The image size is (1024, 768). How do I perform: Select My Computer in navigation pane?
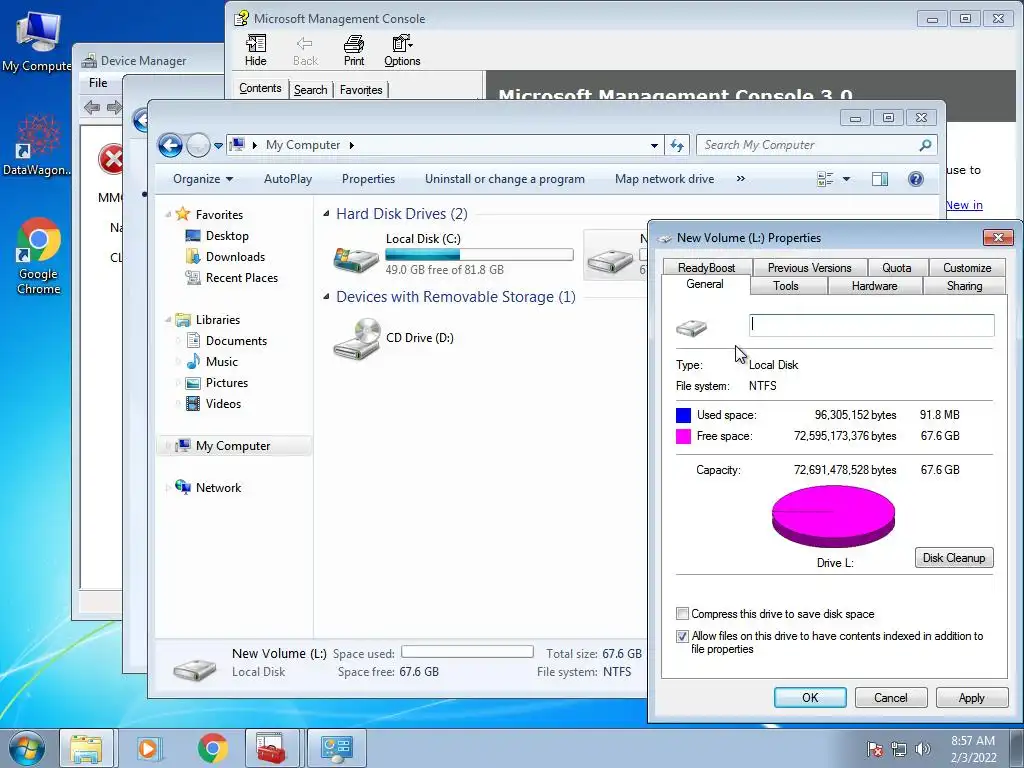[x=233, y=445]
